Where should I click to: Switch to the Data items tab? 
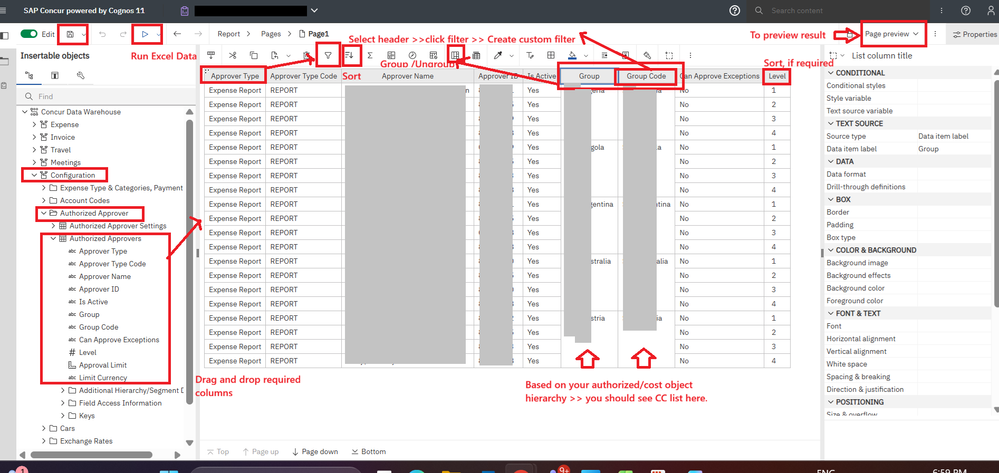click(55, 75)
